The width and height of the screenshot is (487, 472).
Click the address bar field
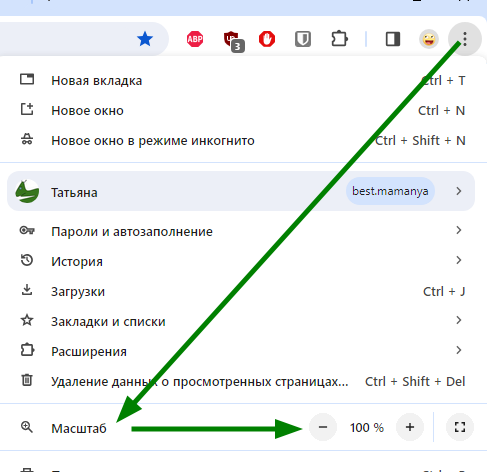click(83, 39)
